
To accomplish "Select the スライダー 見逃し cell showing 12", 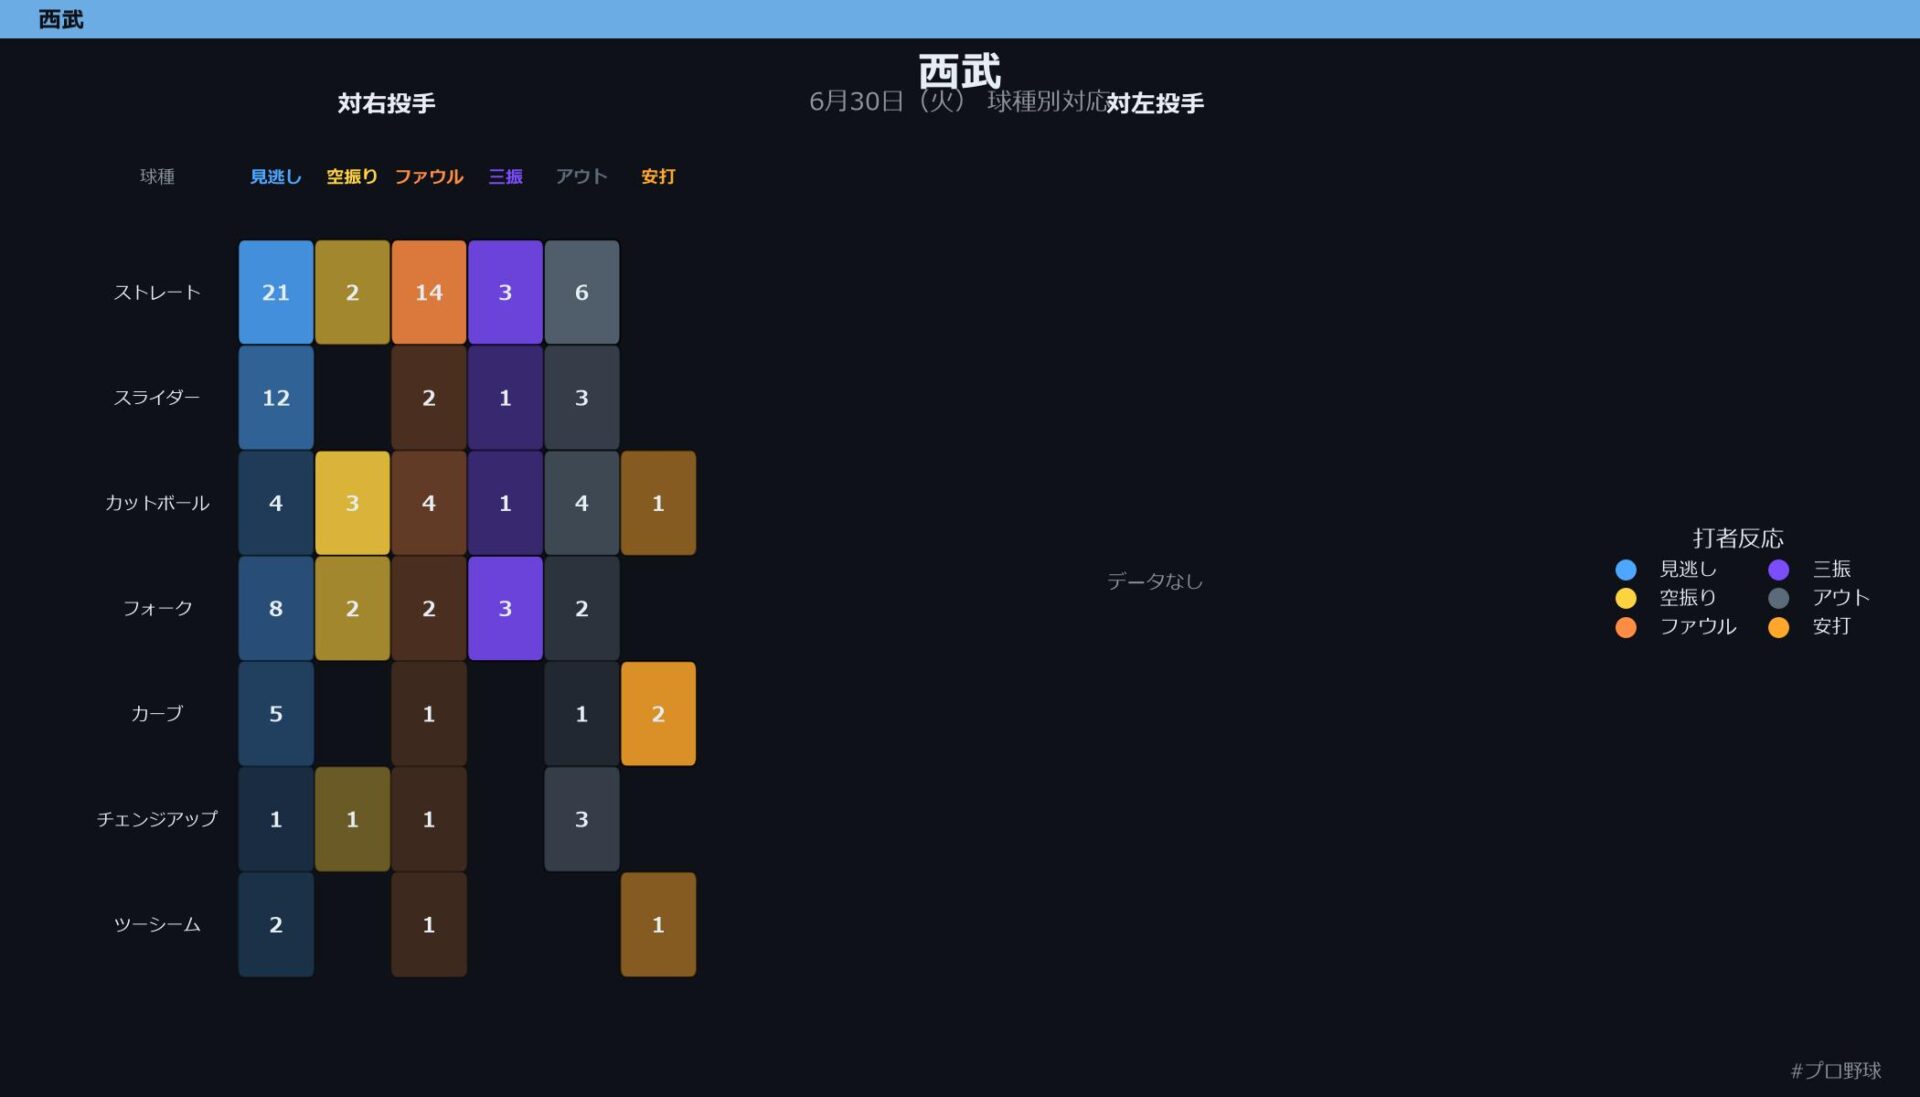I will click(x=276, y=397).
